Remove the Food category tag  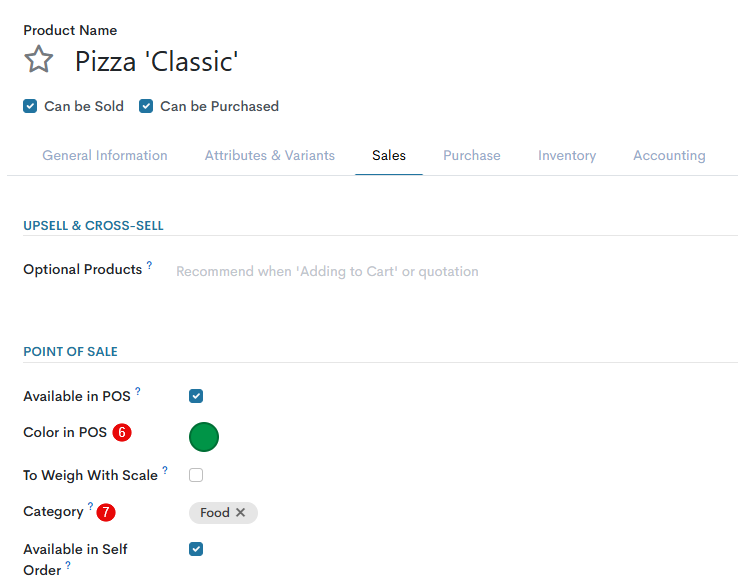point(240,513)
